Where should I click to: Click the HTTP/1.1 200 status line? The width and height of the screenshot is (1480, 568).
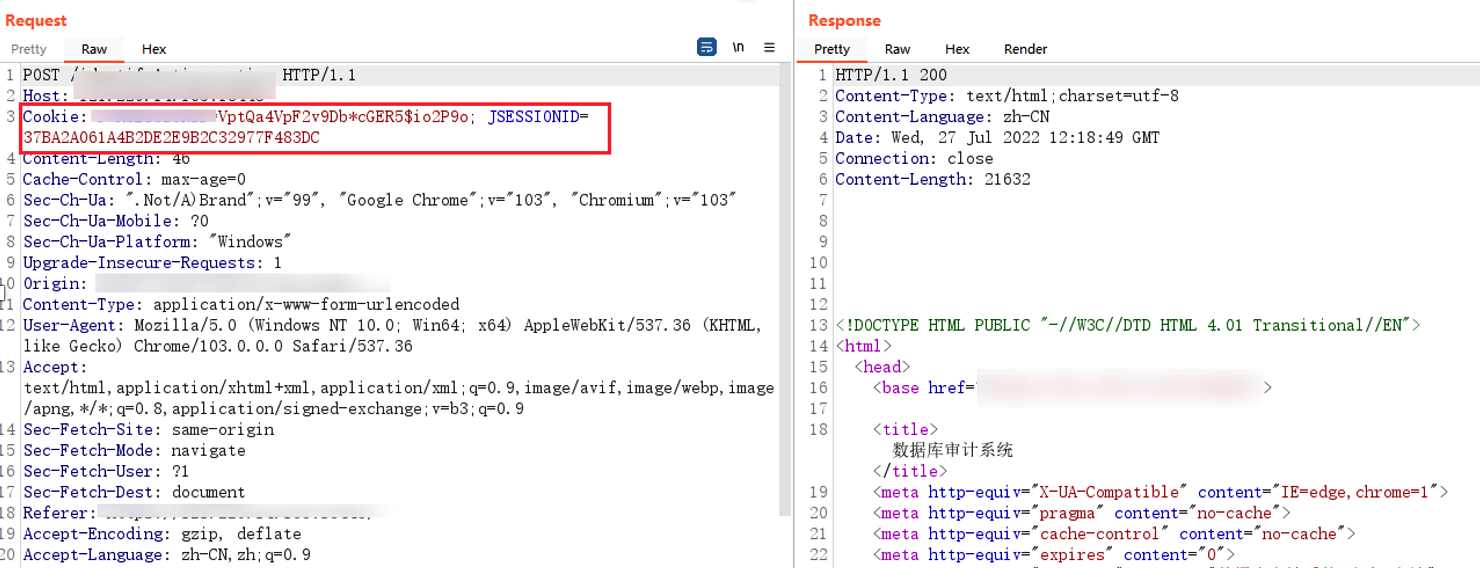[x=890, y=75]
